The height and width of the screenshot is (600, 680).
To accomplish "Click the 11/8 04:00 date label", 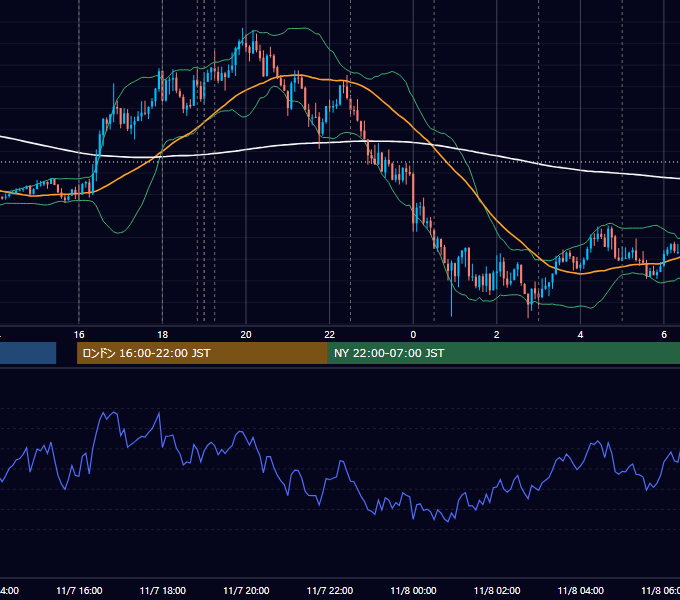I will [x=581, y=590].
